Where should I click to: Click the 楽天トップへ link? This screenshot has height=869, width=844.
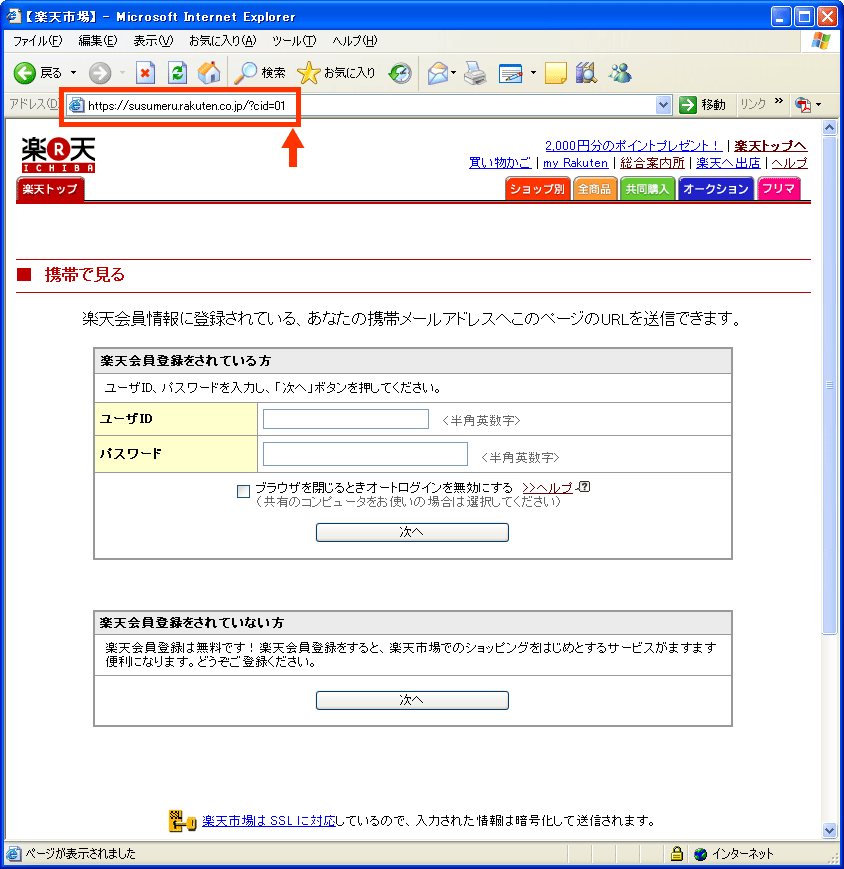pos(770,146)
